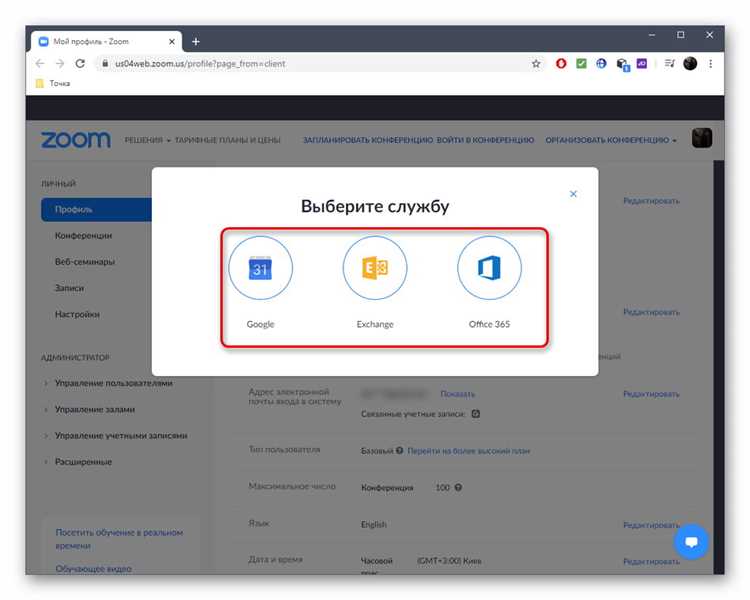Click the Zoom logo
The height and width of the screenshot is (600, 750).
coord(76,140)
